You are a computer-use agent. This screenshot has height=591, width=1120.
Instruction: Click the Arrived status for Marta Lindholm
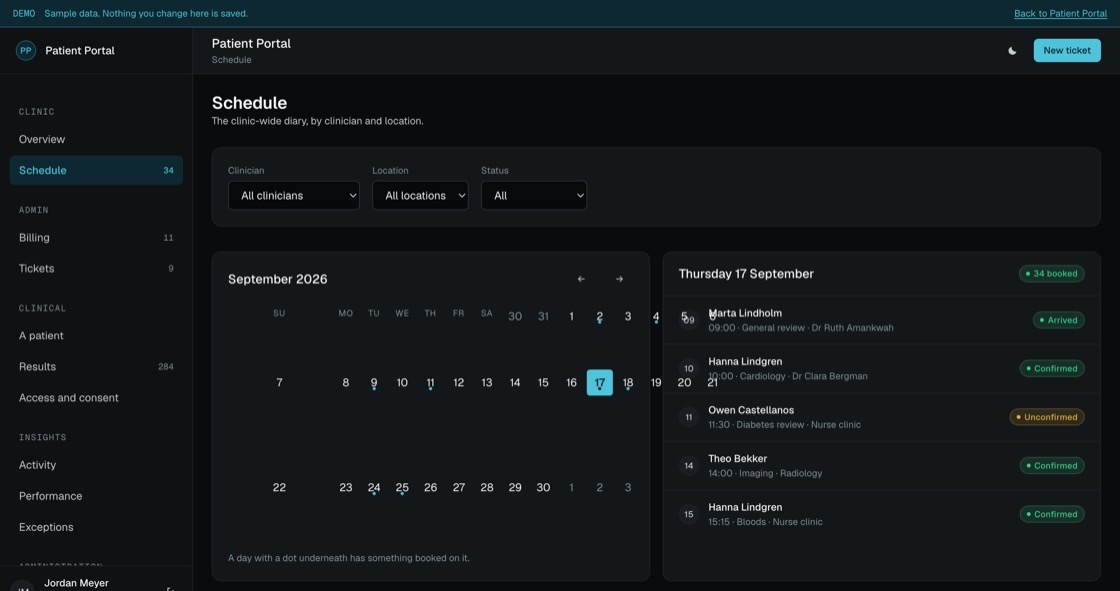click(x=1059, y=320)
